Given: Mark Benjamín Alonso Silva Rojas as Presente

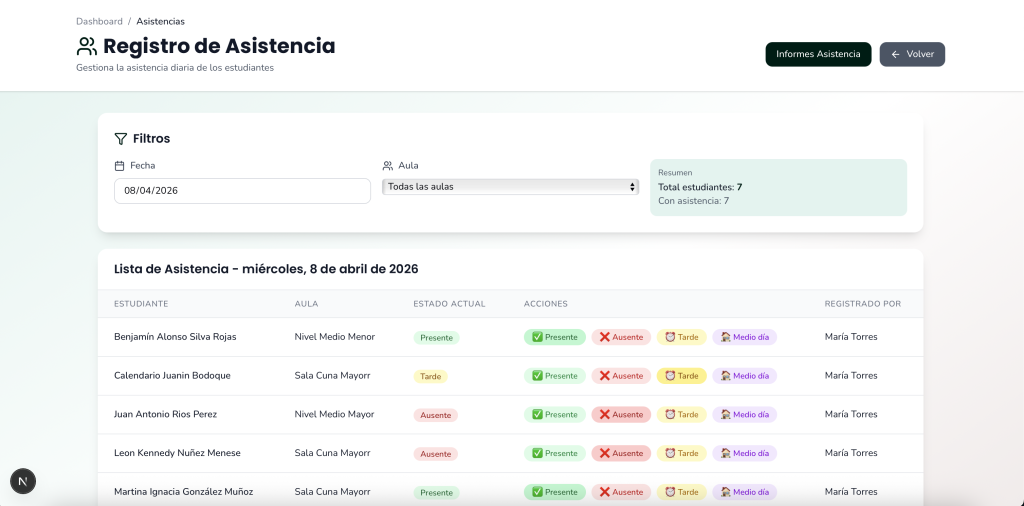Looking at the screenshot, I should (x=555, y=338).
